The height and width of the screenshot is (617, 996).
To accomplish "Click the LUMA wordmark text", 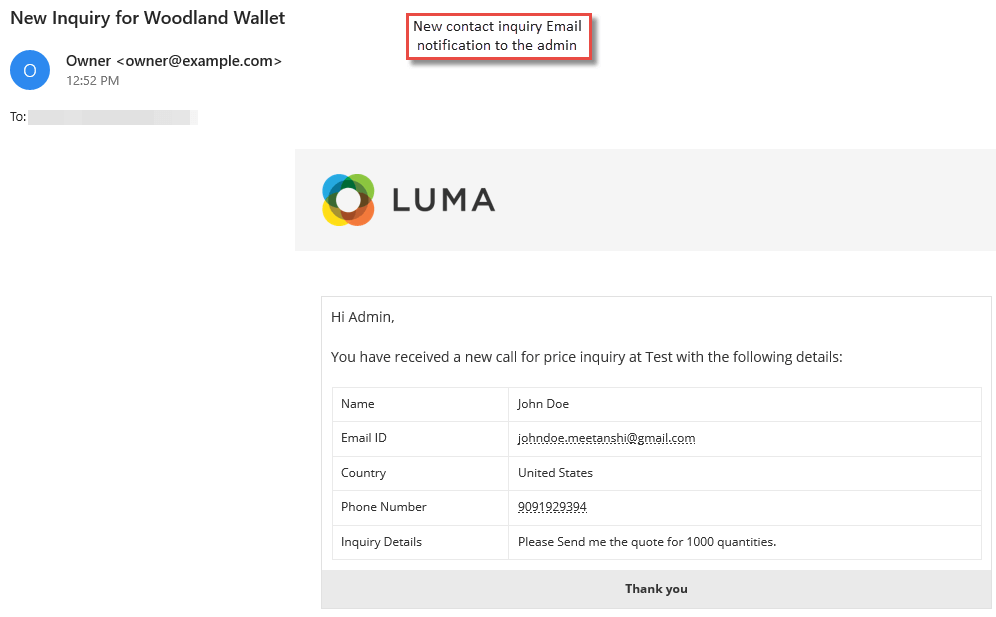I will pos(443,200).
